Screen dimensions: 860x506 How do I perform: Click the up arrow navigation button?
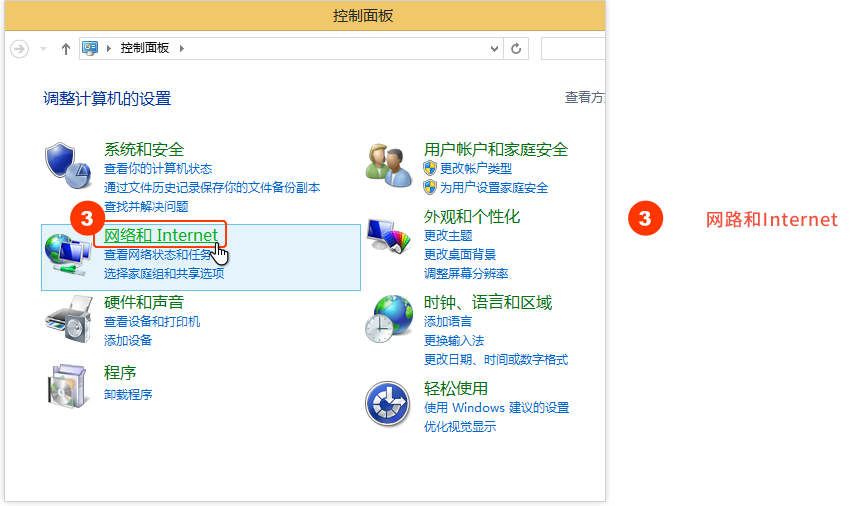(x=66, y=48)
